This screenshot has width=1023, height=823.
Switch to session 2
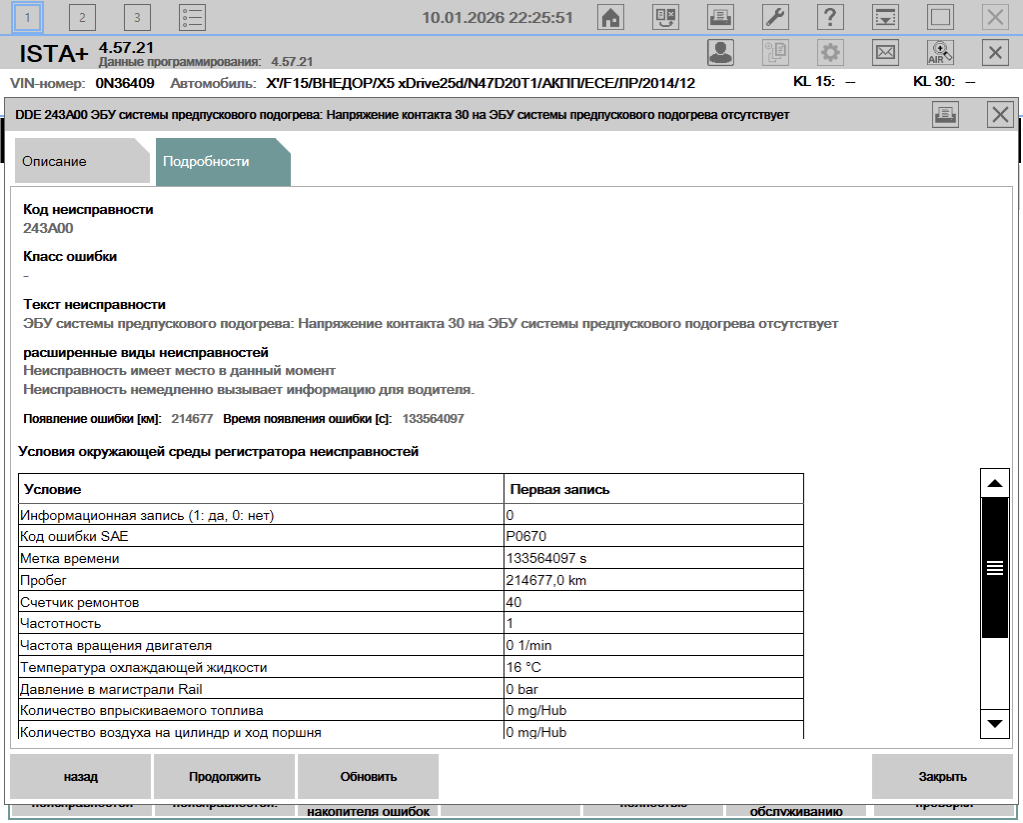click(x=82, y=17)
